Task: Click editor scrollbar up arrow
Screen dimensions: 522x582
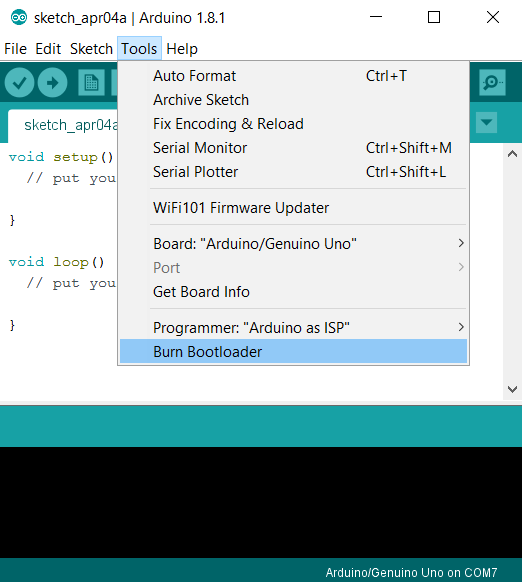Action: tap(512, 154)
